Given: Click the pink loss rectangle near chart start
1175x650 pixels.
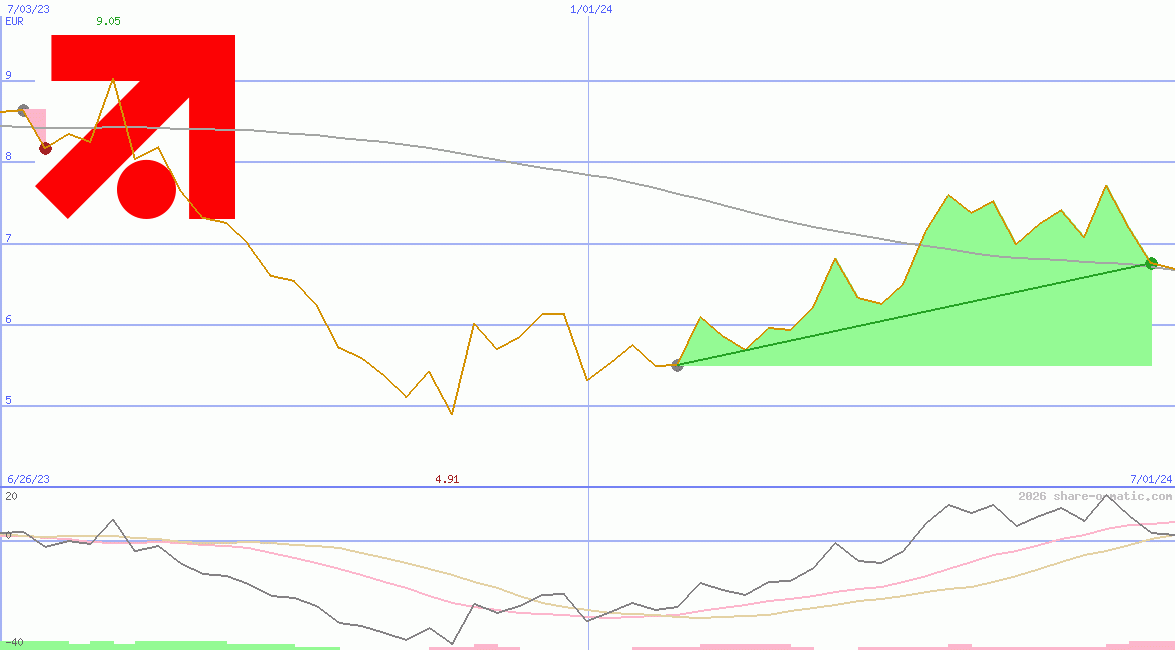Looking at the screenshot, I should [36, 127].
